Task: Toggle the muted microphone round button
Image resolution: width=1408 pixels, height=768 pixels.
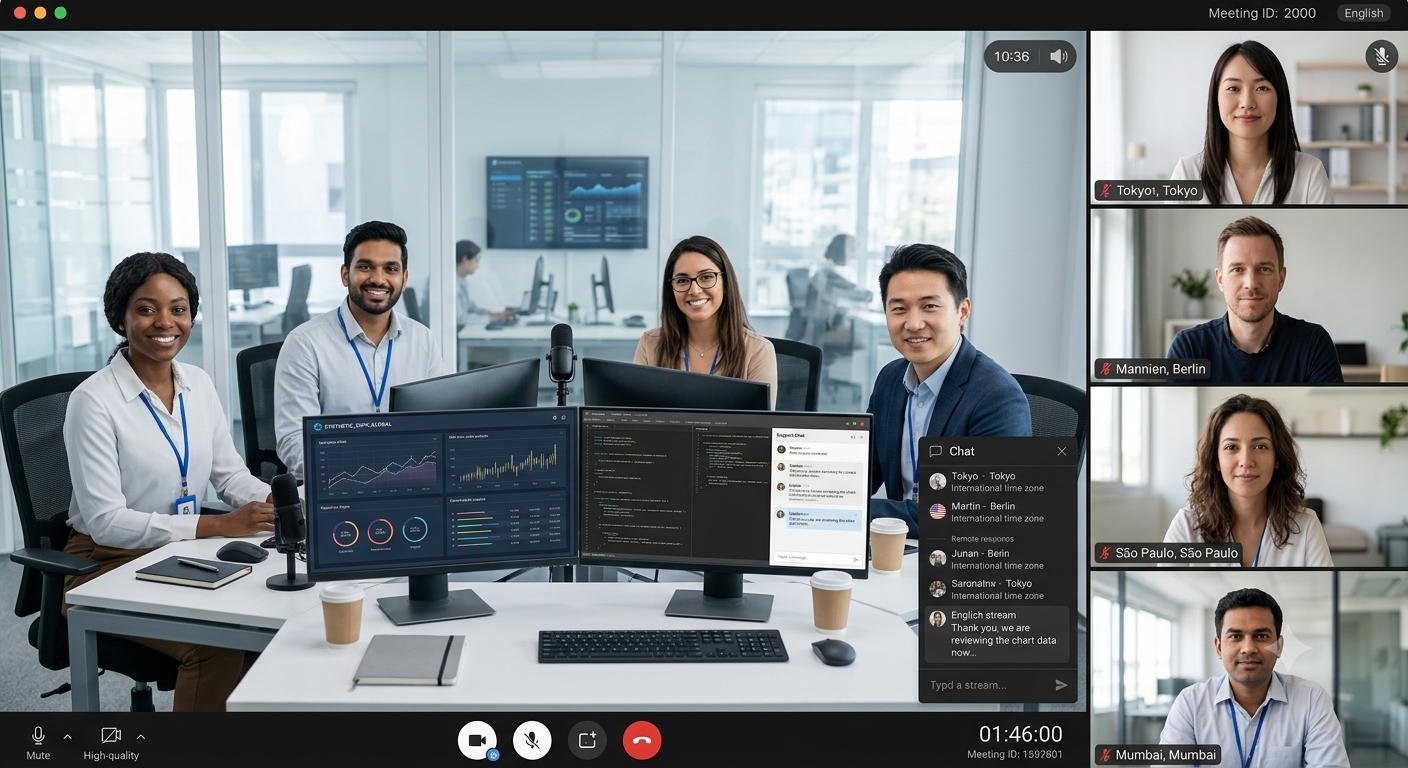Action: pyautogui.click(x=532, y=740)
